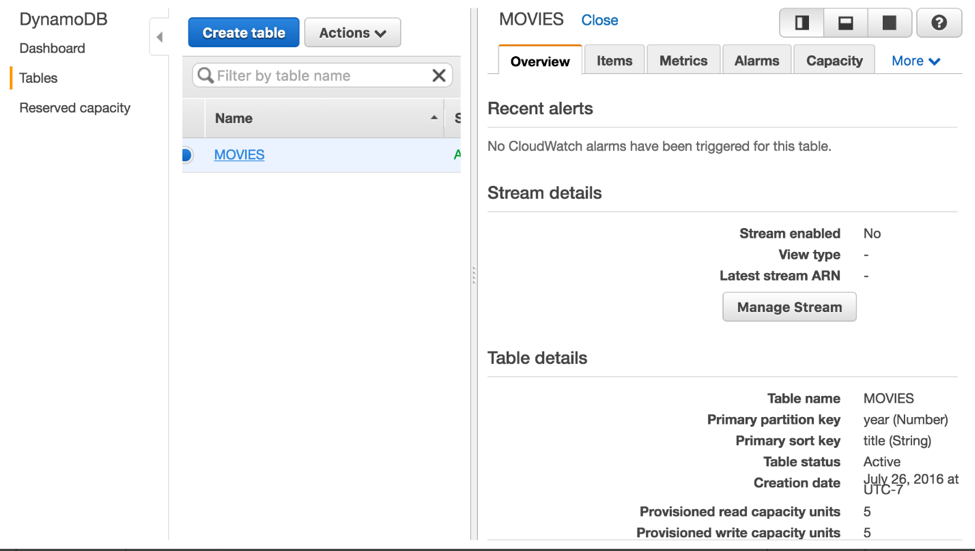Image resolution: width=975 pixels, height=551 pixels.
Task: Grab the vertical panel splitter handle
Action: pos(474,275)
